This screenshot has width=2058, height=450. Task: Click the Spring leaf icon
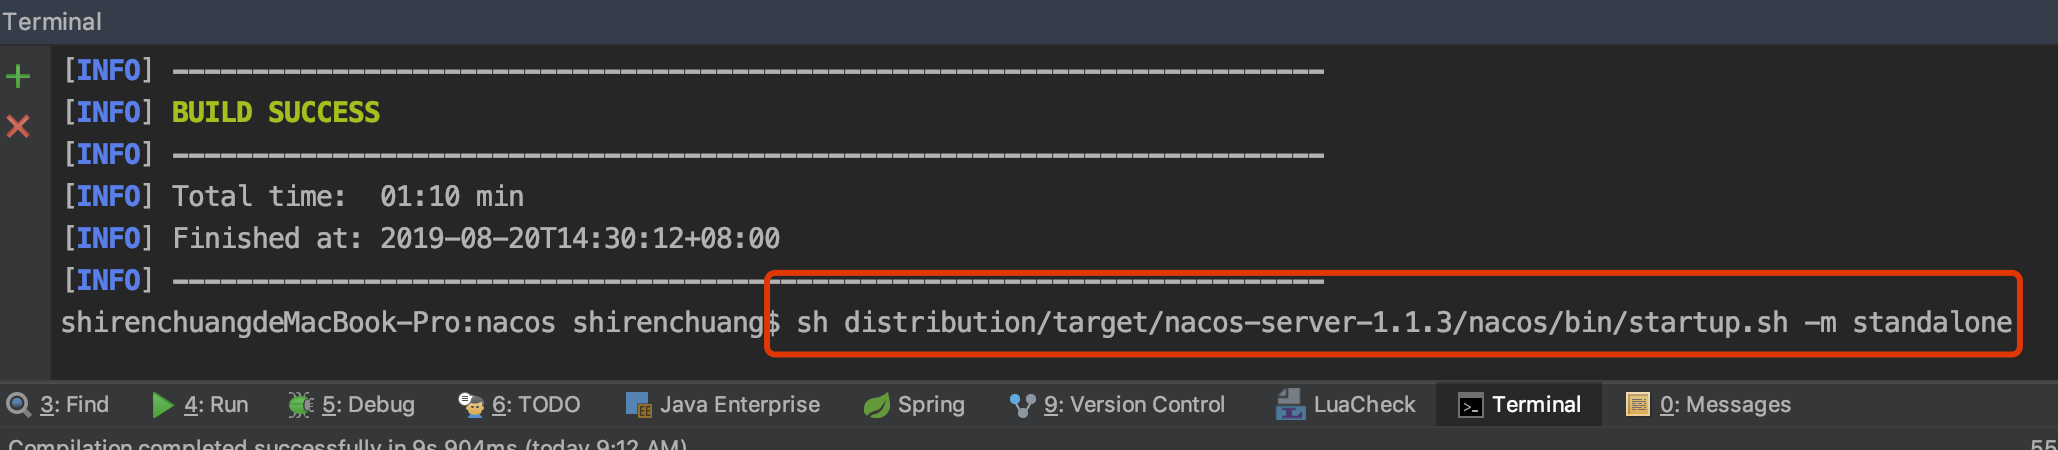(x=876, y=405)
